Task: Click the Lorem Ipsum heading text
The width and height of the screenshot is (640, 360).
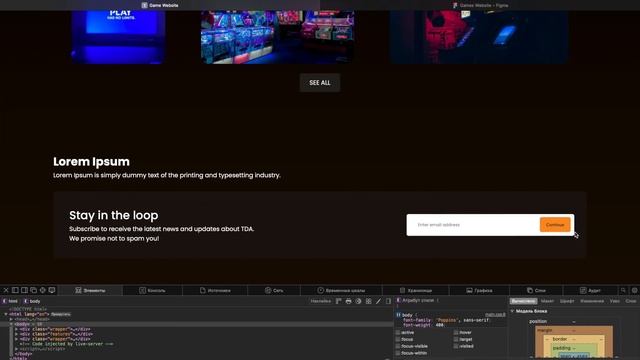Action: pos(91,162)
